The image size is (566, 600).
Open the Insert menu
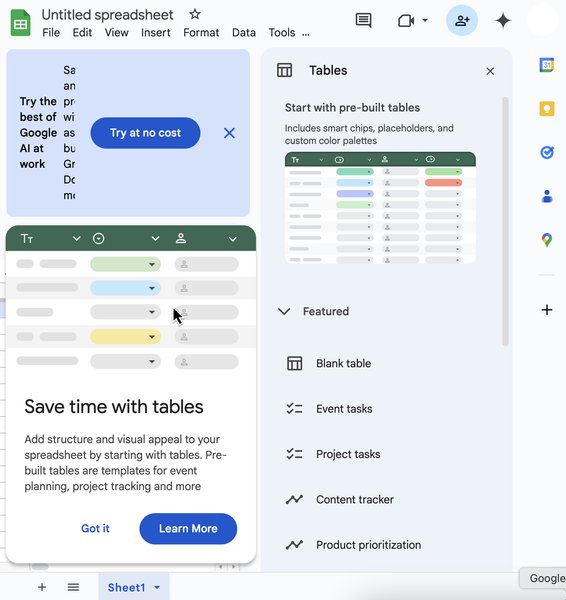coord(155,33)
